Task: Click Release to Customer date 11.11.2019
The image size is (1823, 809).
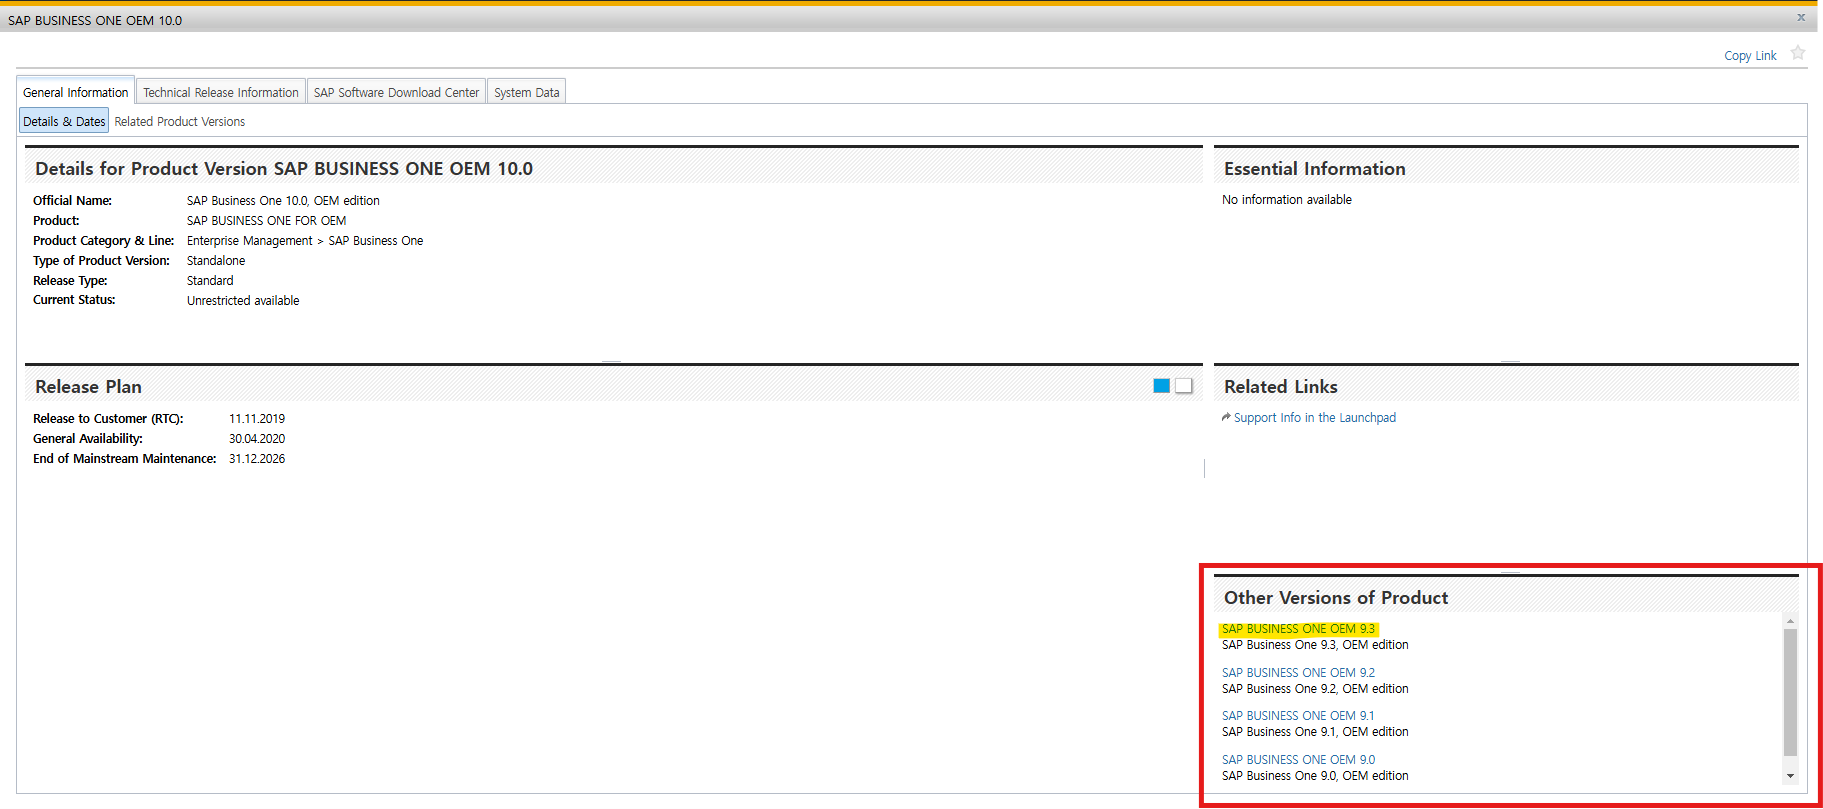Action: pyautogui.click(x=257, y=419)
